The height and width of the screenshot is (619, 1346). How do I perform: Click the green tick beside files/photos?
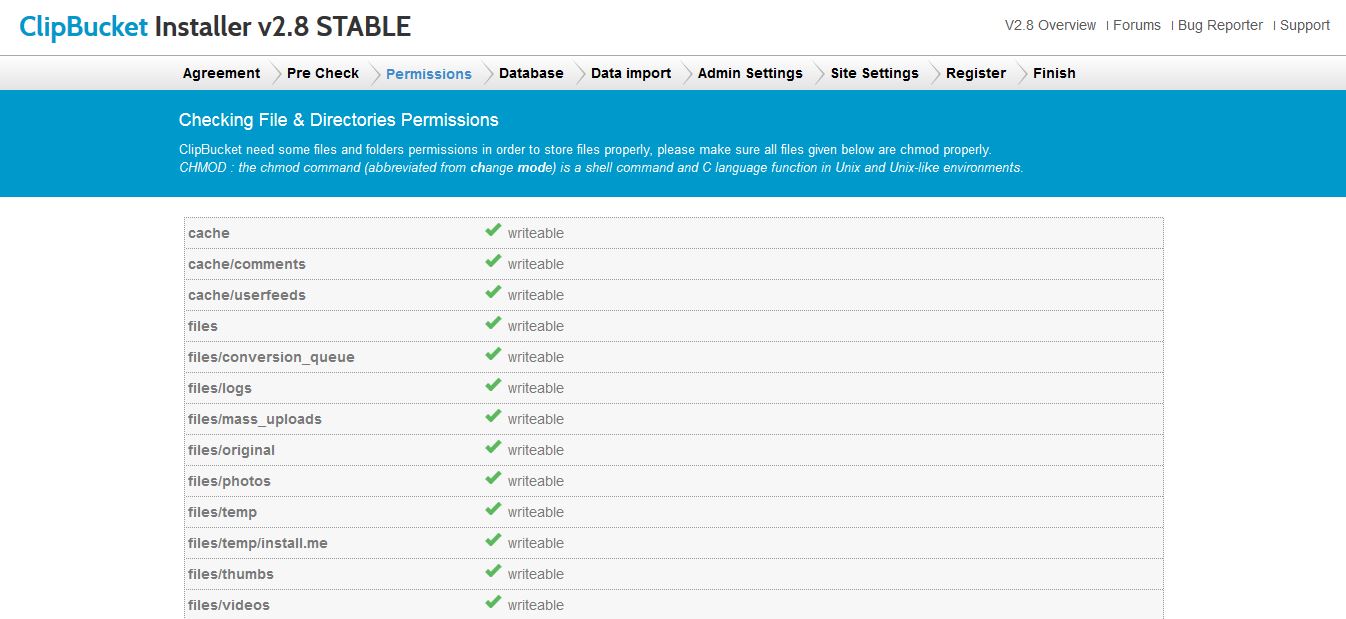tap(493, 479)
